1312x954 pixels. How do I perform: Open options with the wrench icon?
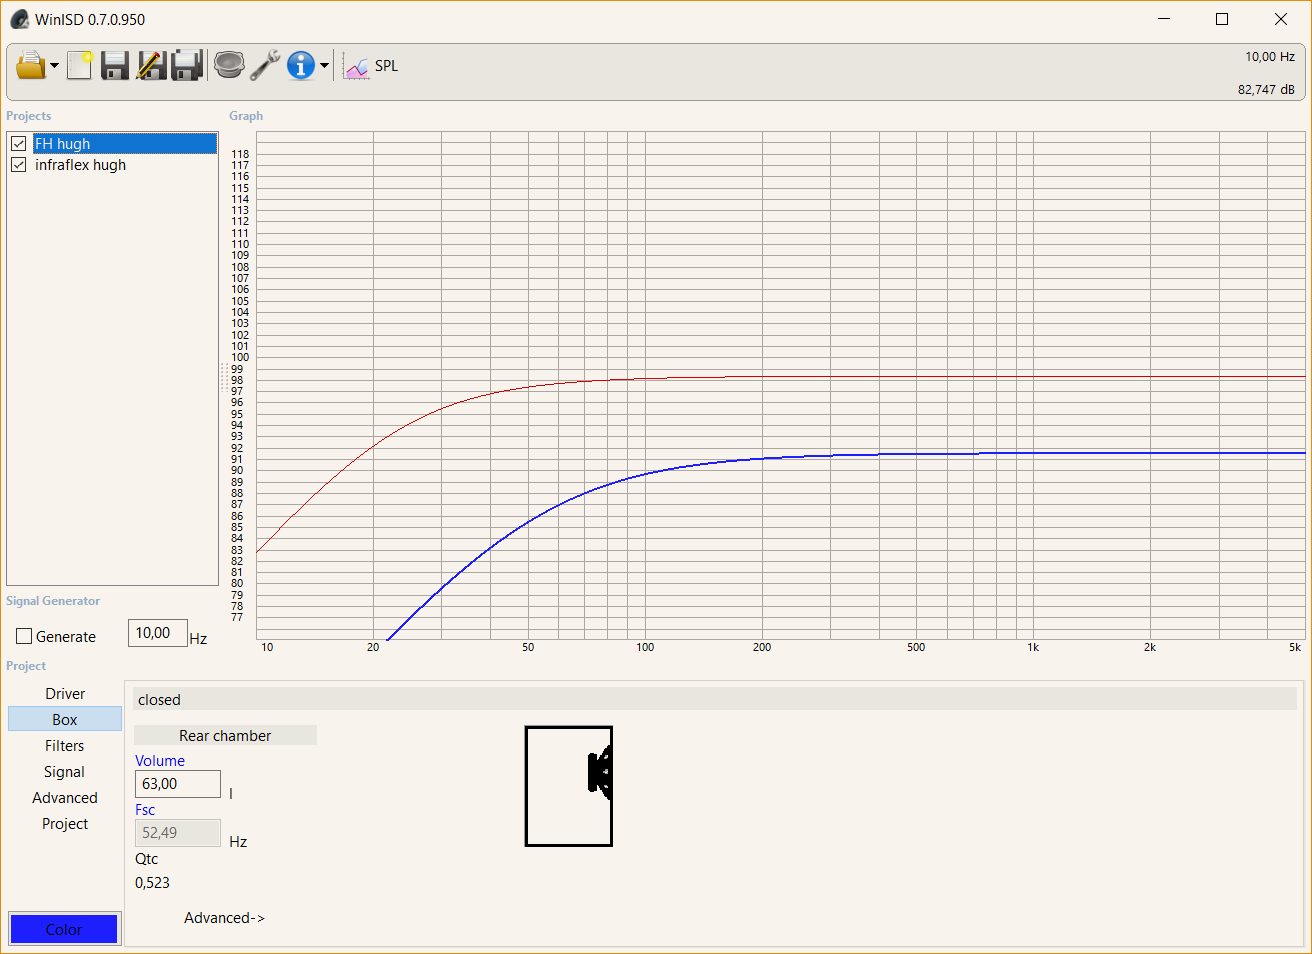pos(265,66)
